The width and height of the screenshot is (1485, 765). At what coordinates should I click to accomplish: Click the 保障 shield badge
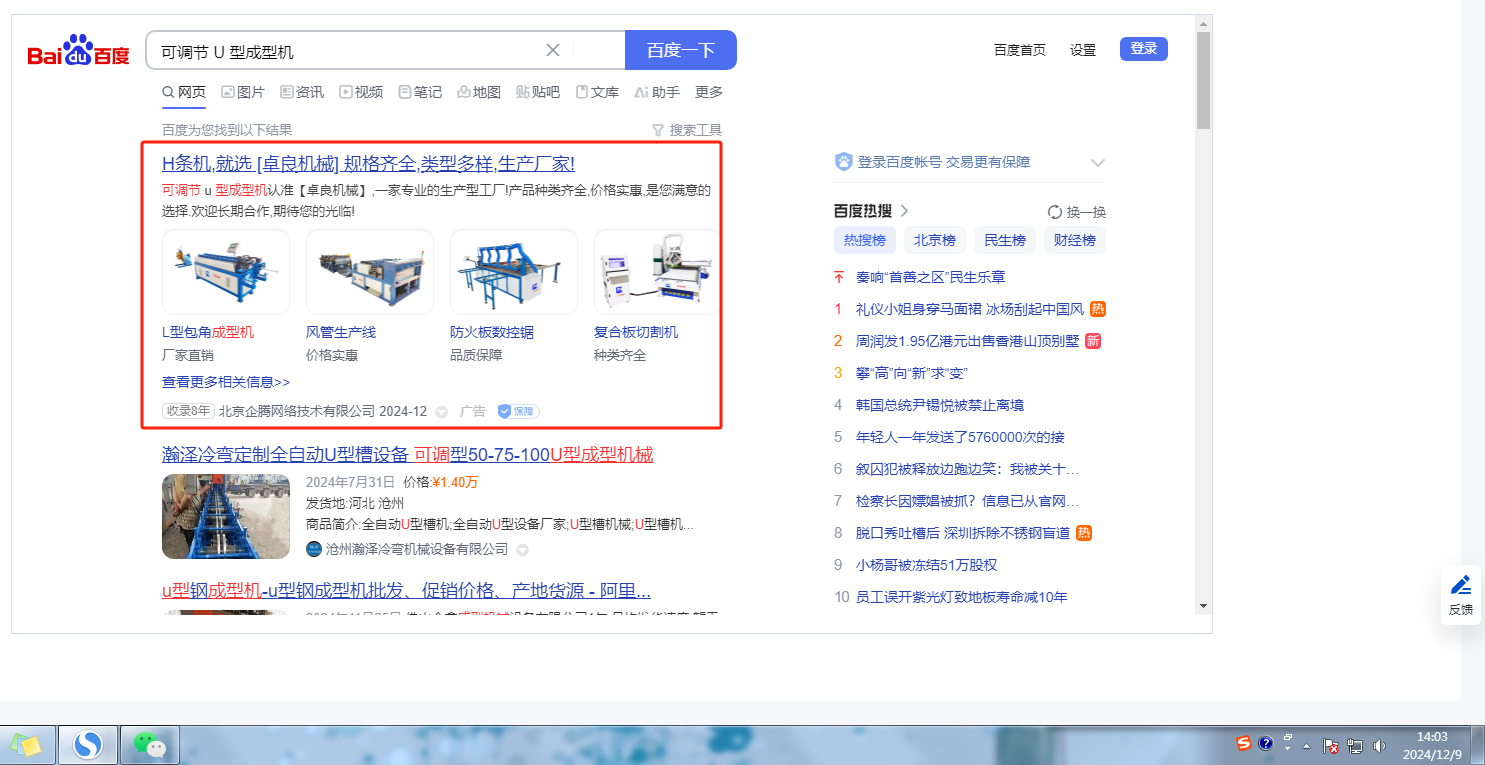518,411
